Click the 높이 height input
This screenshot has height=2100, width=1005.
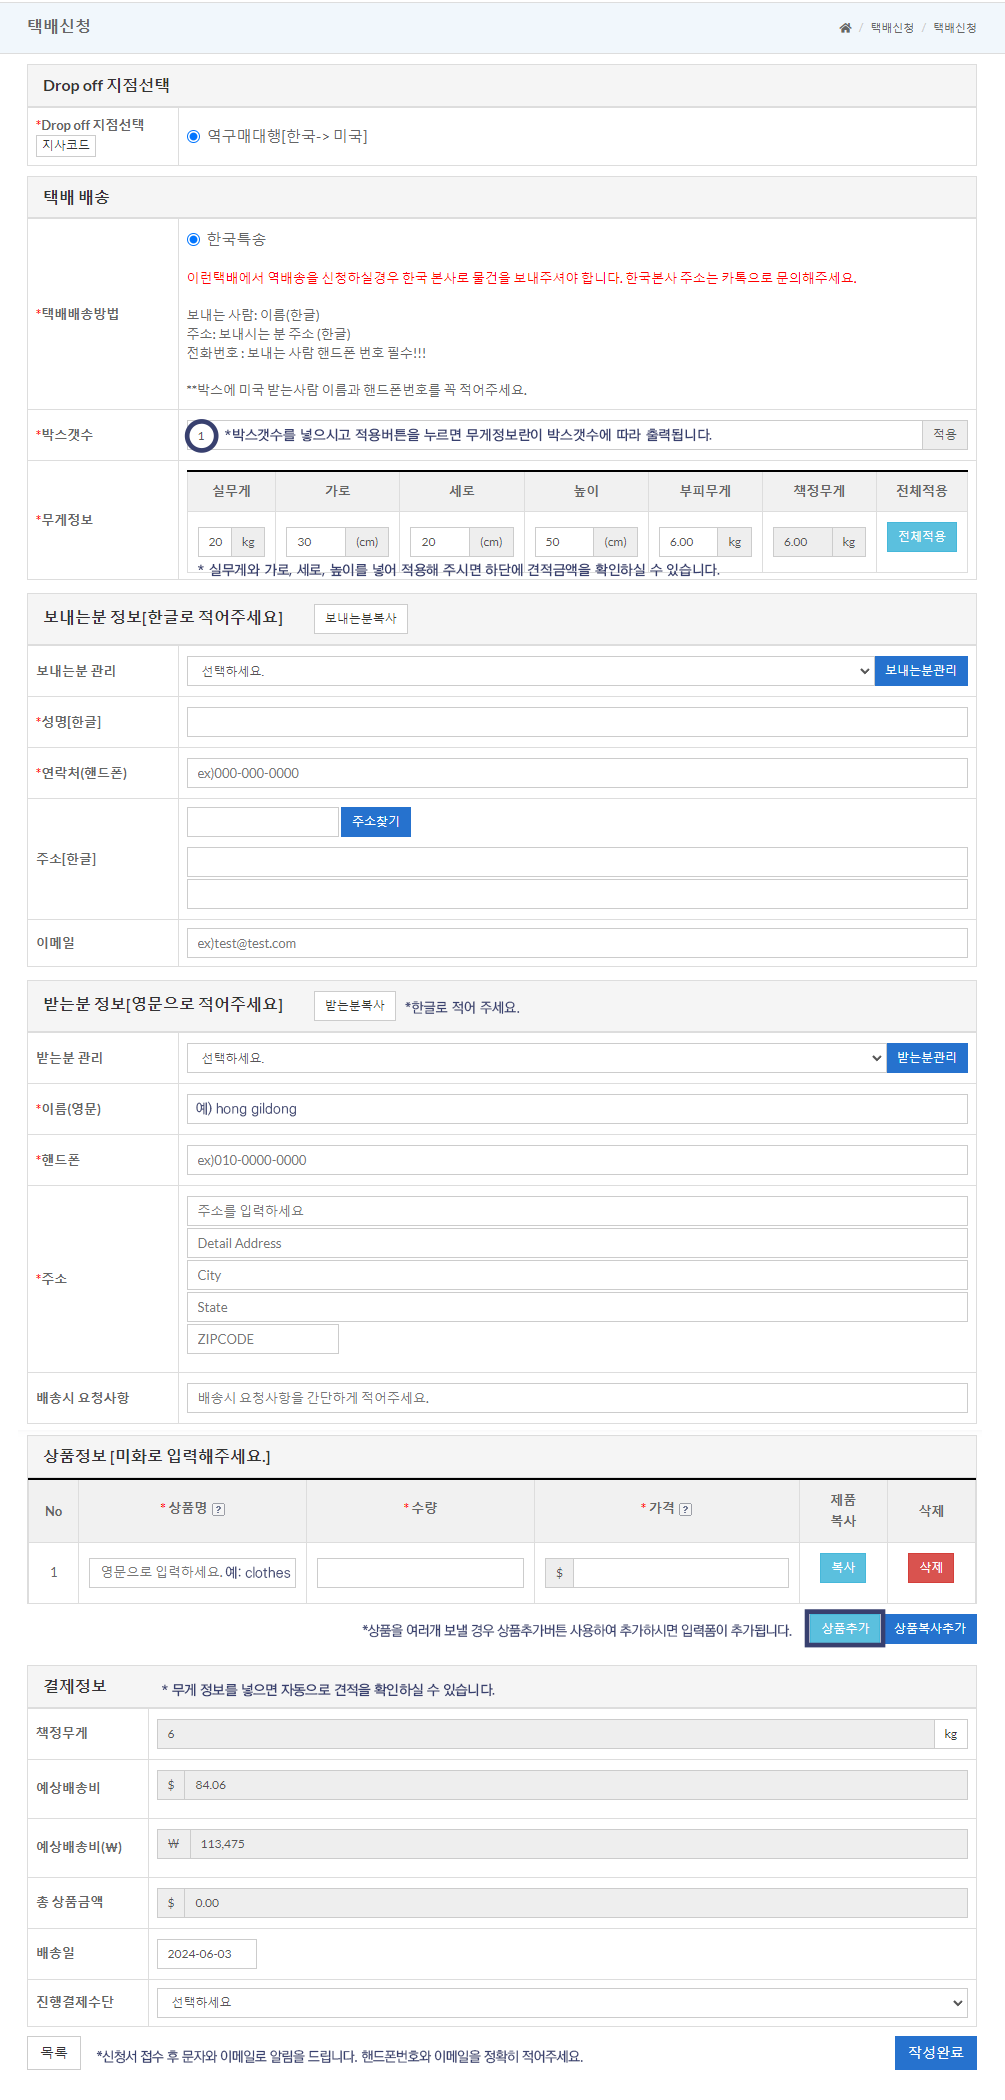tap(564, 542)
